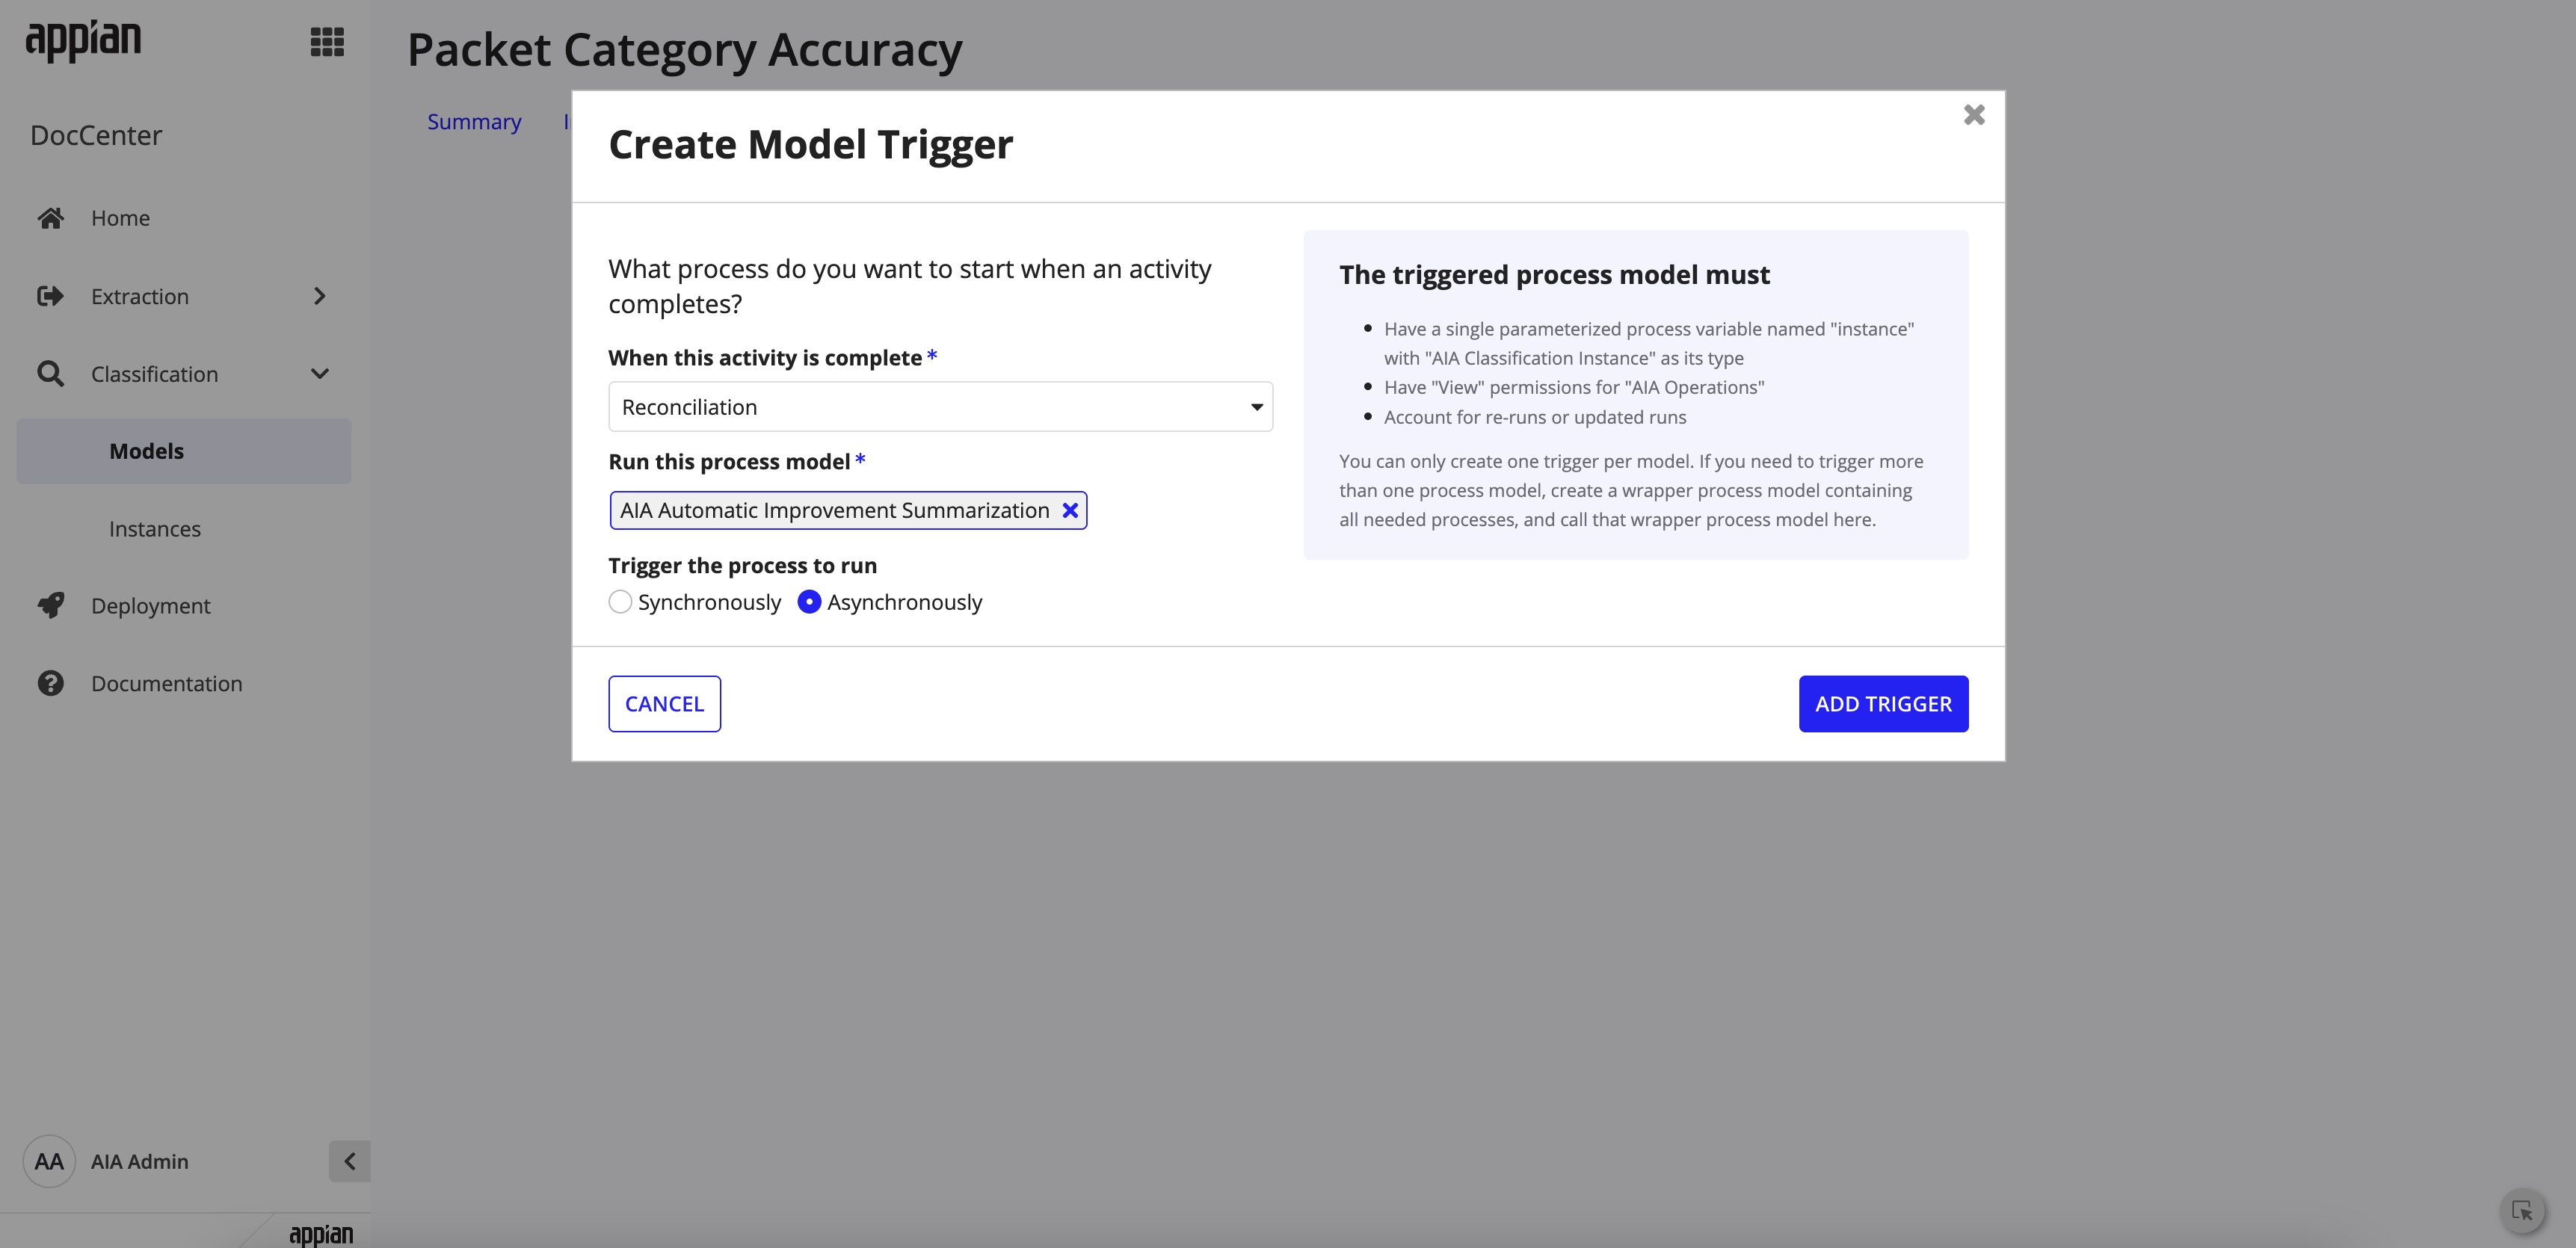This screenshot has height=1248, width=2576.
Task: Select Models in the sidebar
Action: click(147, 451)
